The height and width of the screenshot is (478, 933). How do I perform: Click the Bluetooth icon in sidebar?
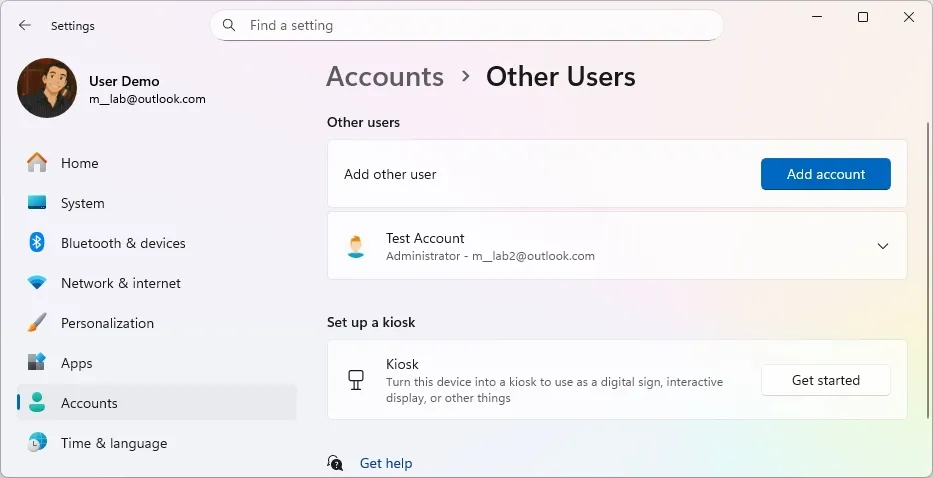pyautogui.click(x=37, y=242)
